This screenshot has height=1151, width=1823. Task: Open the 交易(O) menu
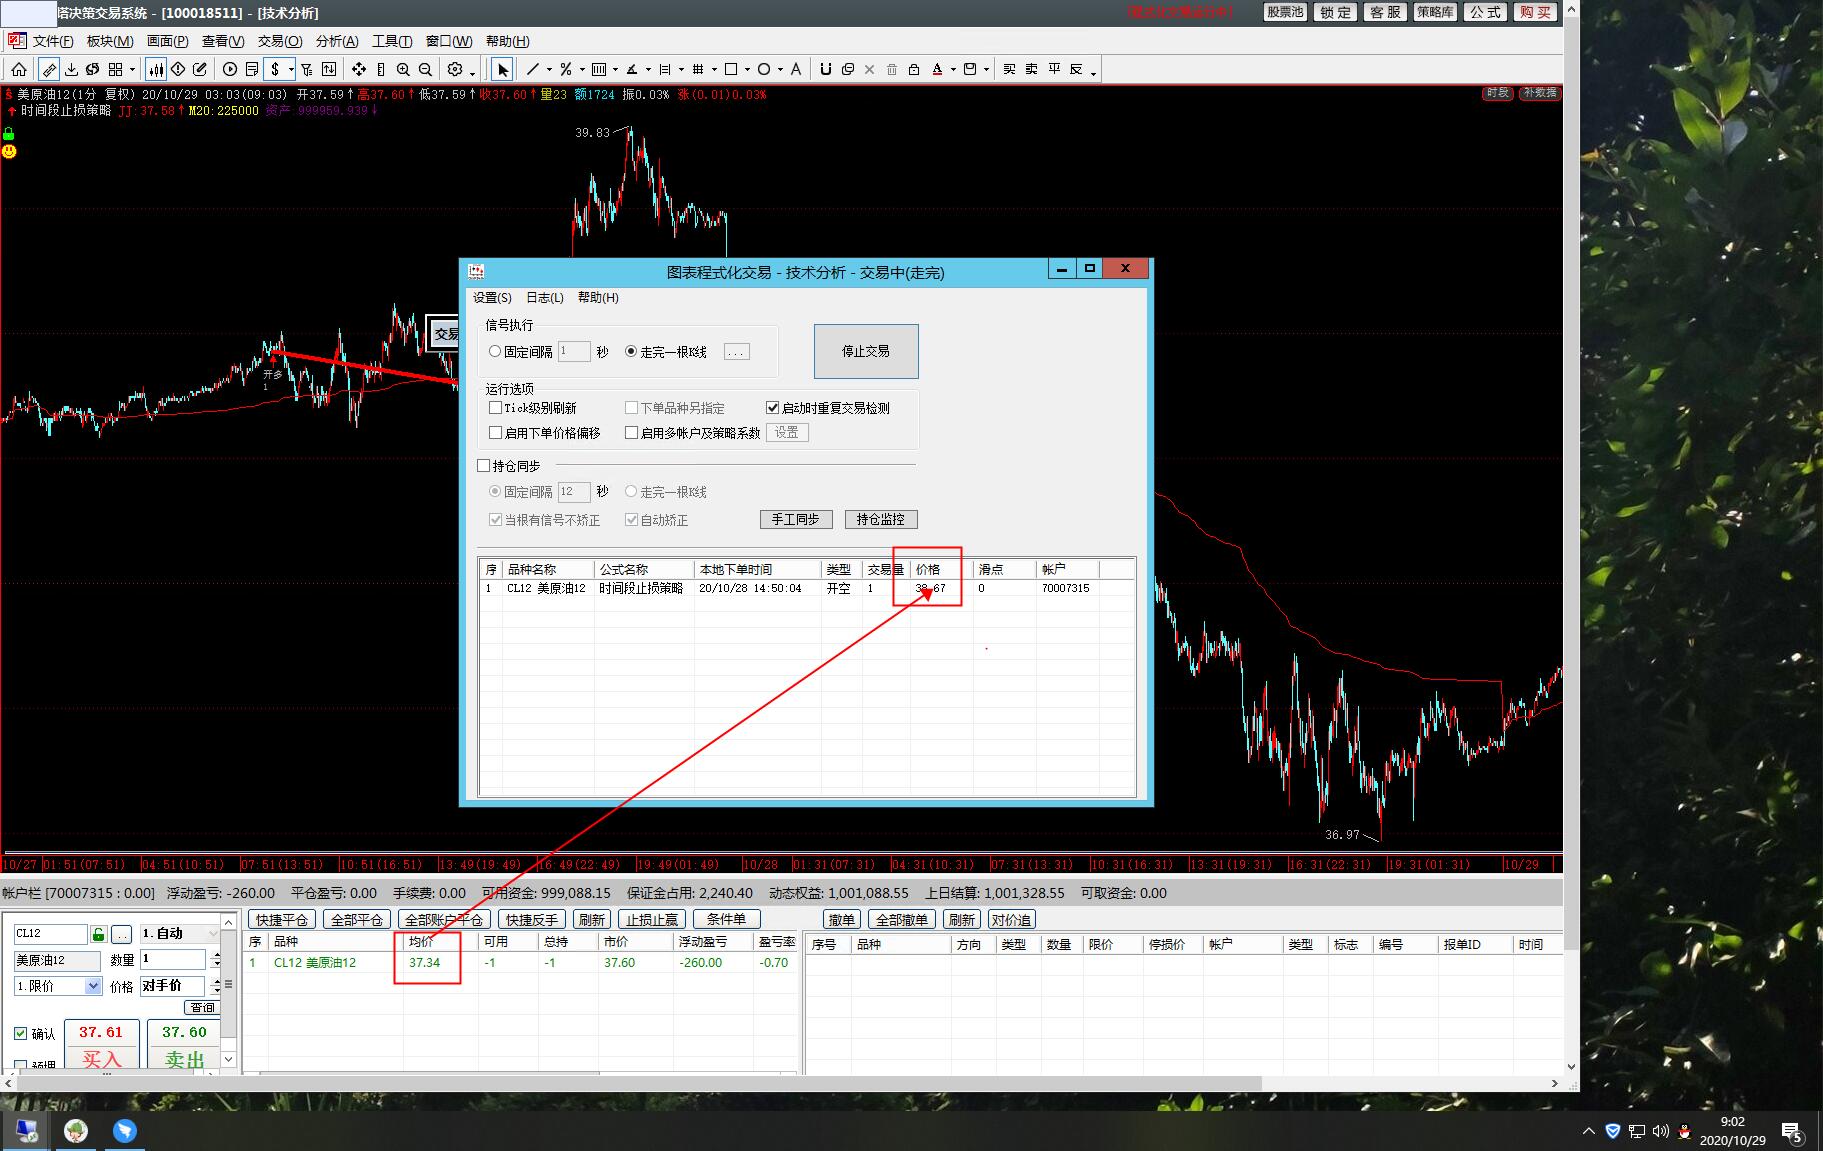coord(280,41)
